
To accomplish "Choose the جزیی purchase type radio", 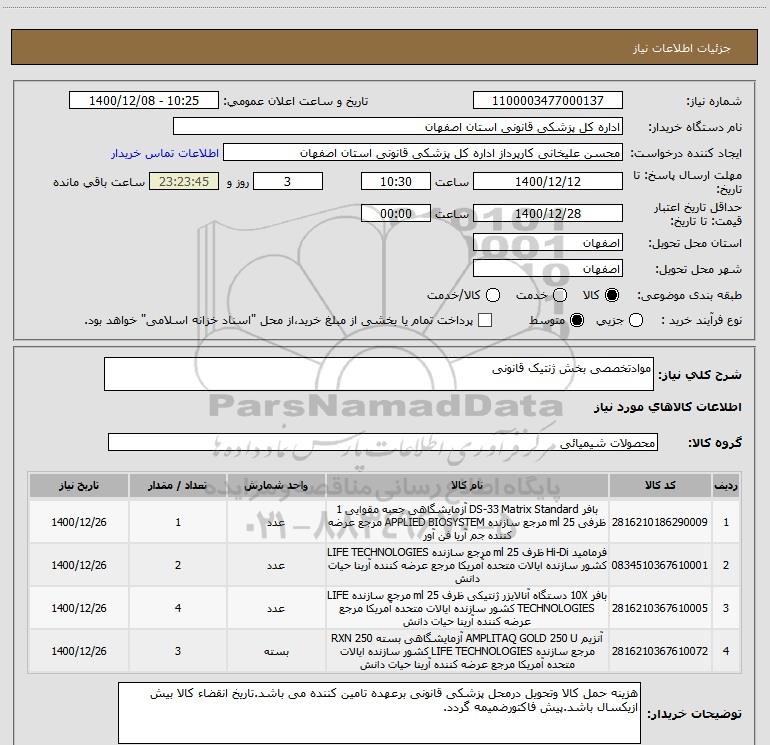I will [636, 320].
